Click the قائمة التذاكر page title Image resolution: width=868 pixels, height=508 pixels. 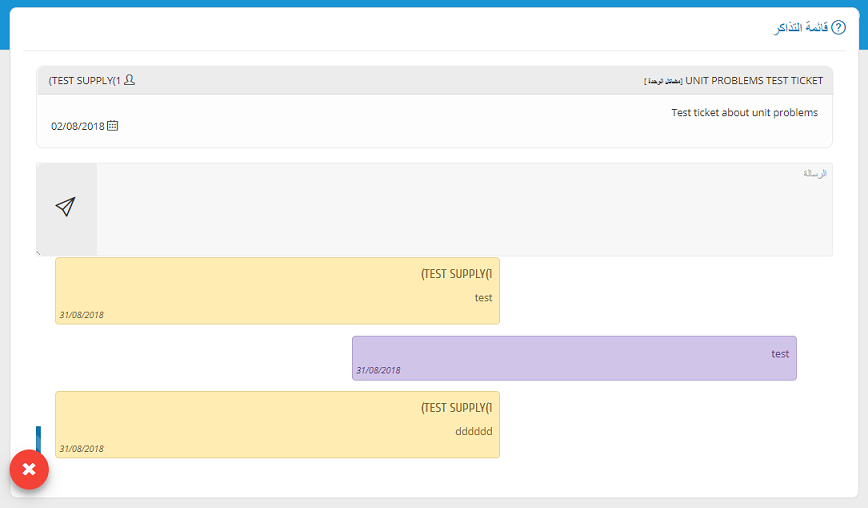point(799,28)
